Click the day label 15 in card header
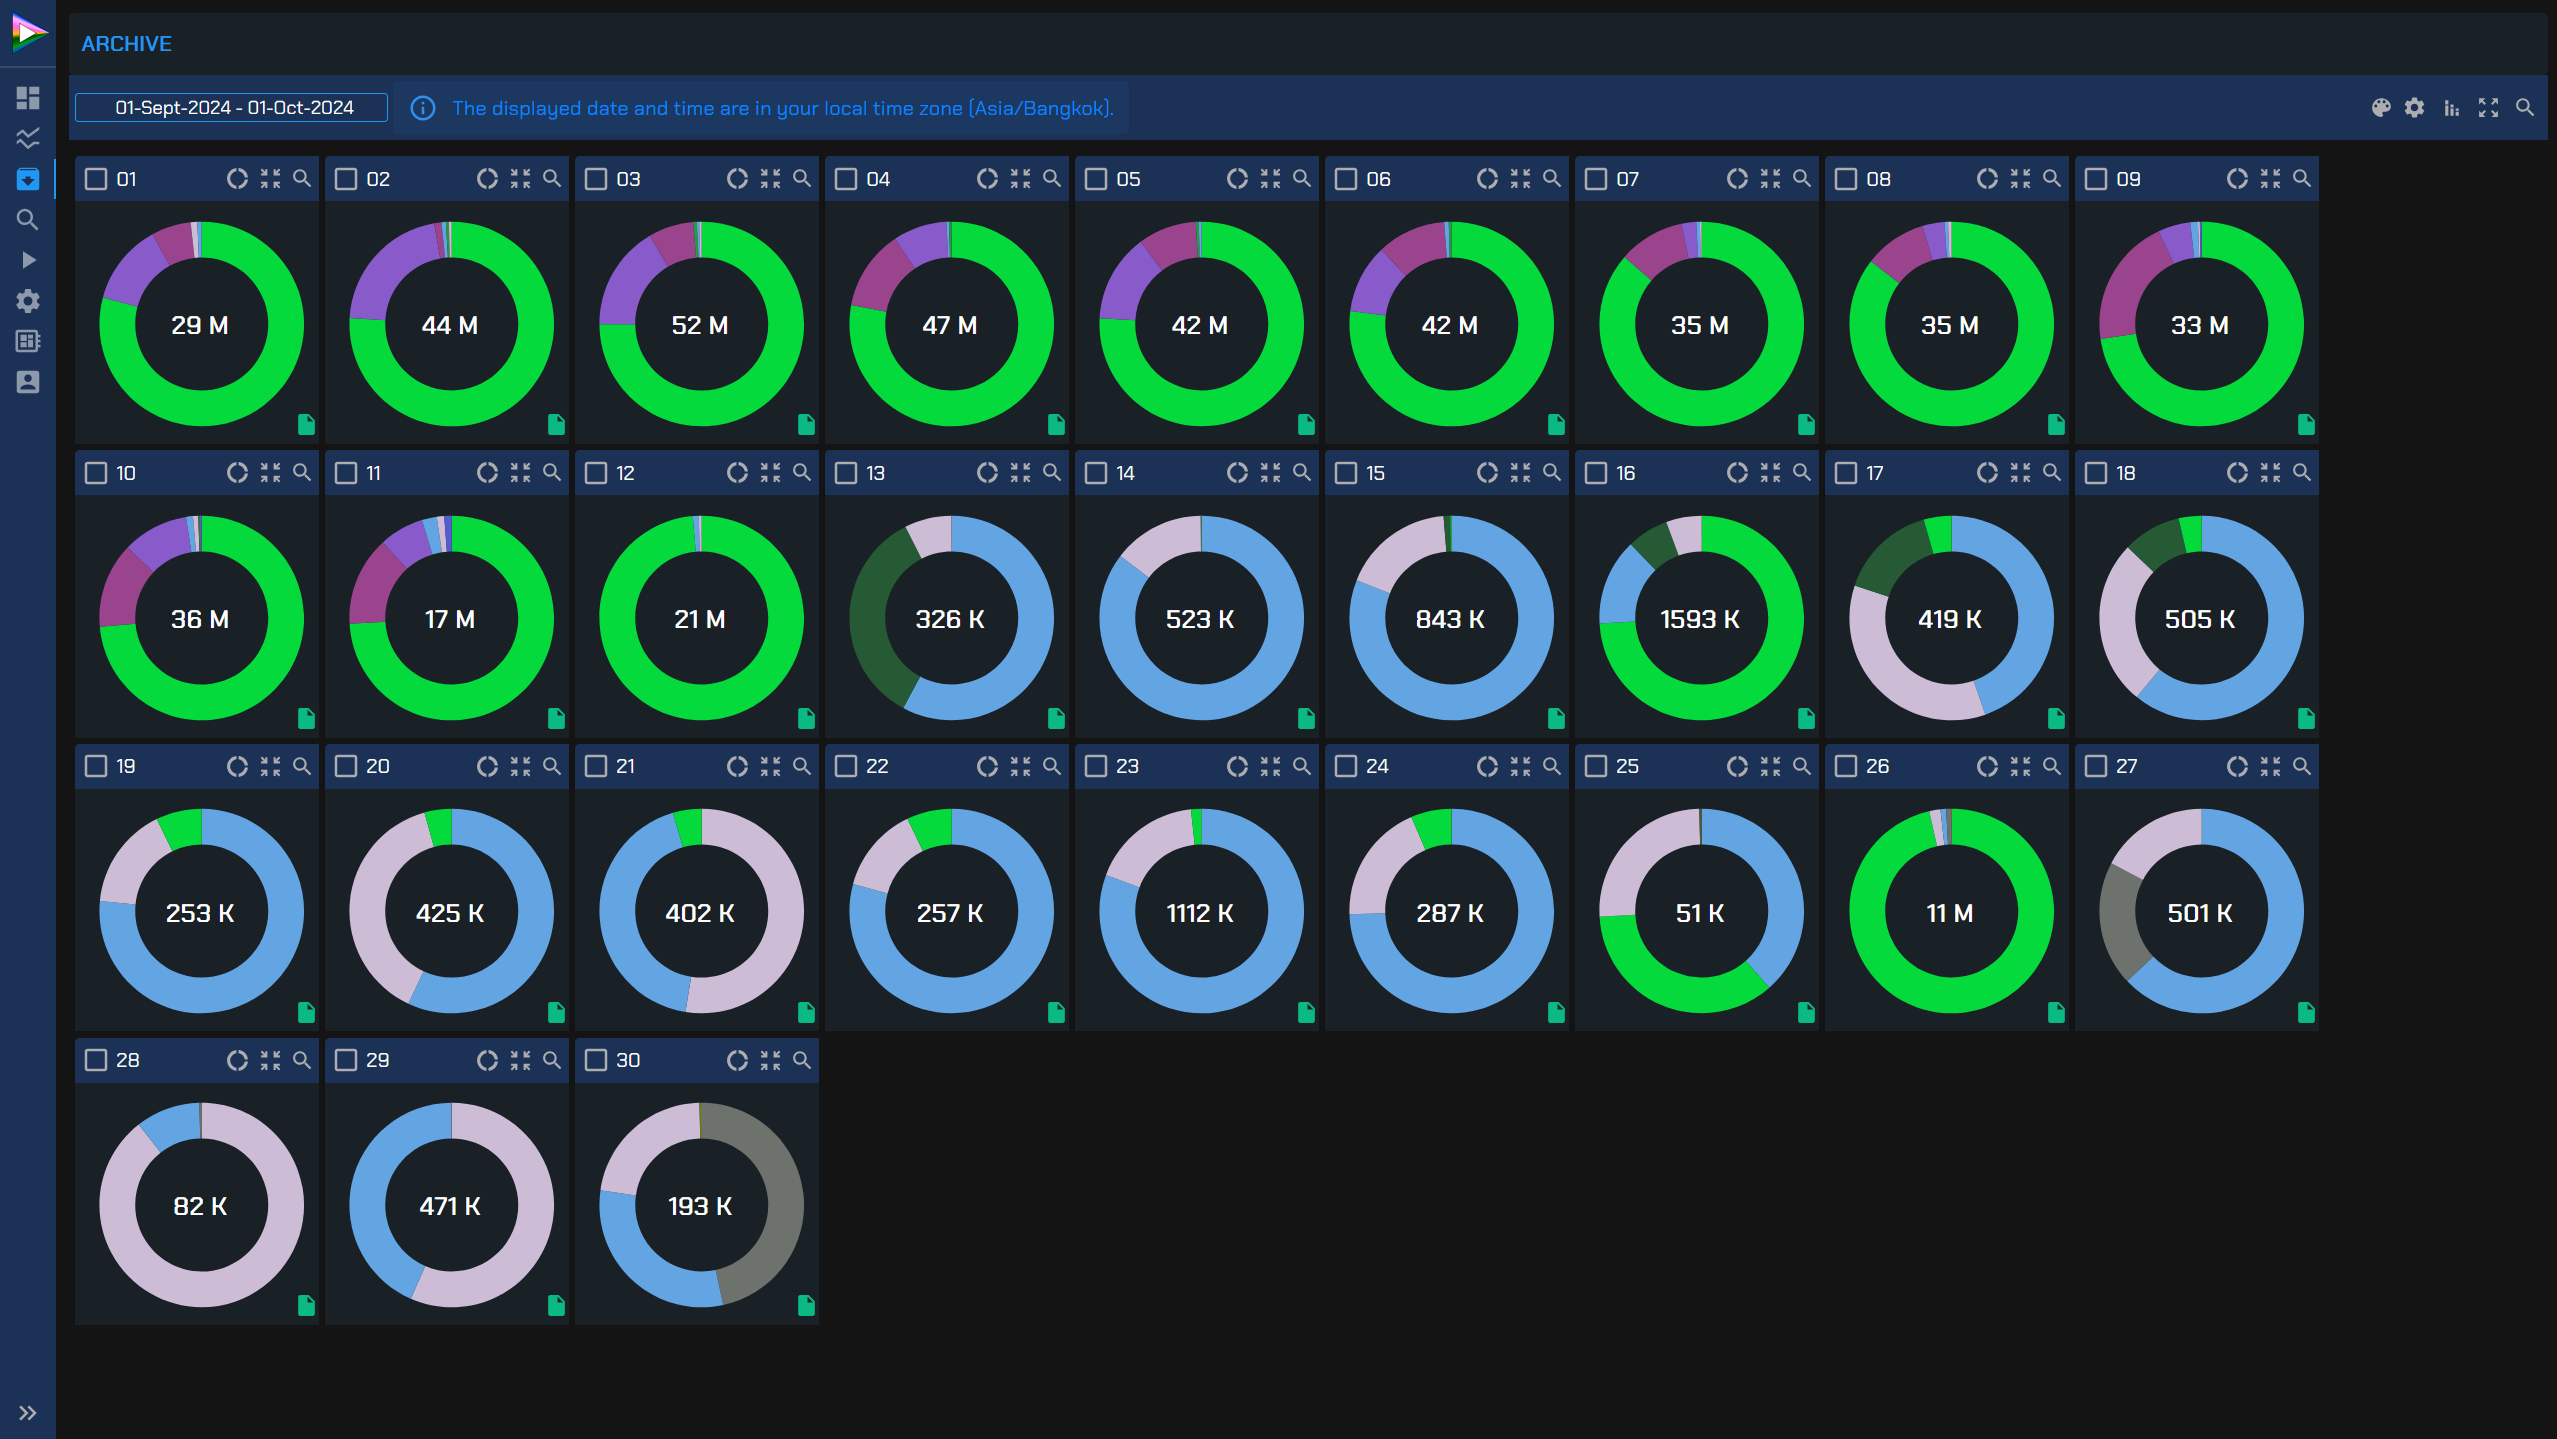 tap(1376, 473)
